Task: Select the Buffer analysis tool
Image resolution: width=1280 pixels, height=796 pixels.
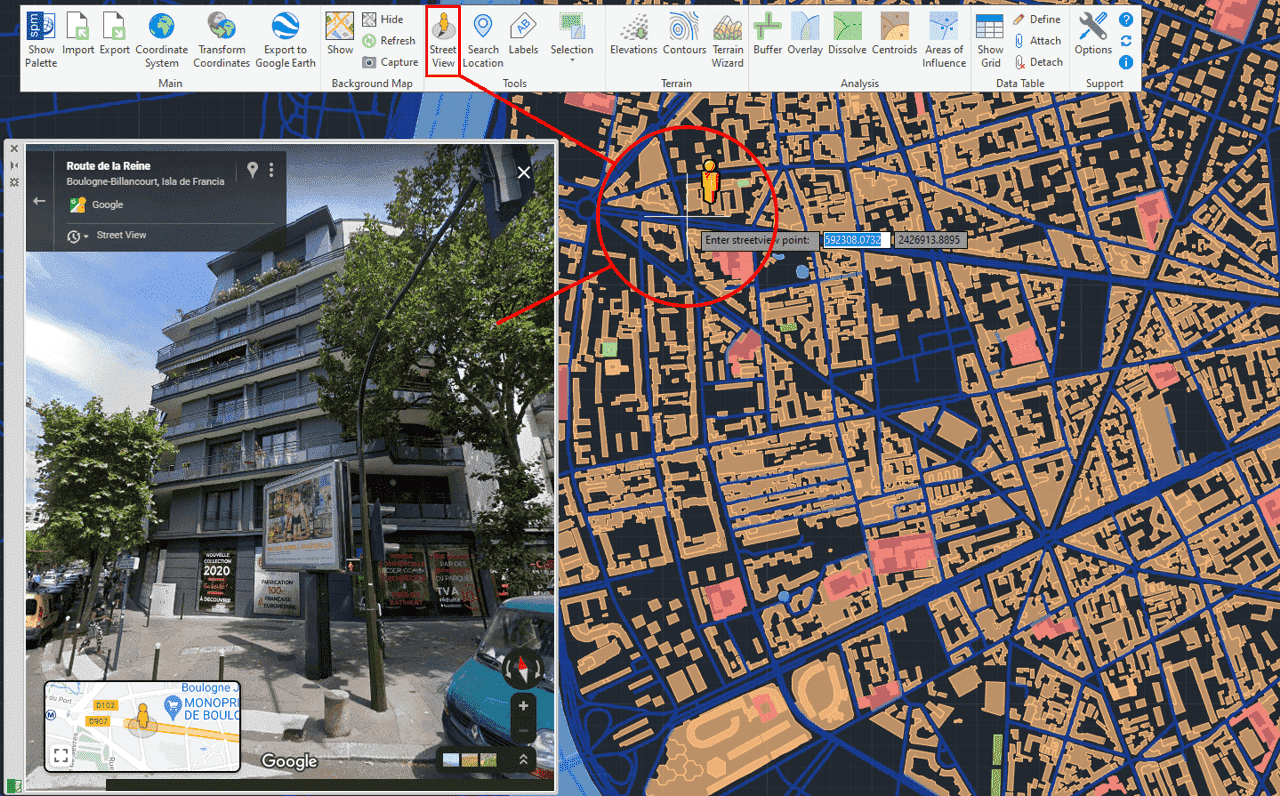Action: point(767,40)
